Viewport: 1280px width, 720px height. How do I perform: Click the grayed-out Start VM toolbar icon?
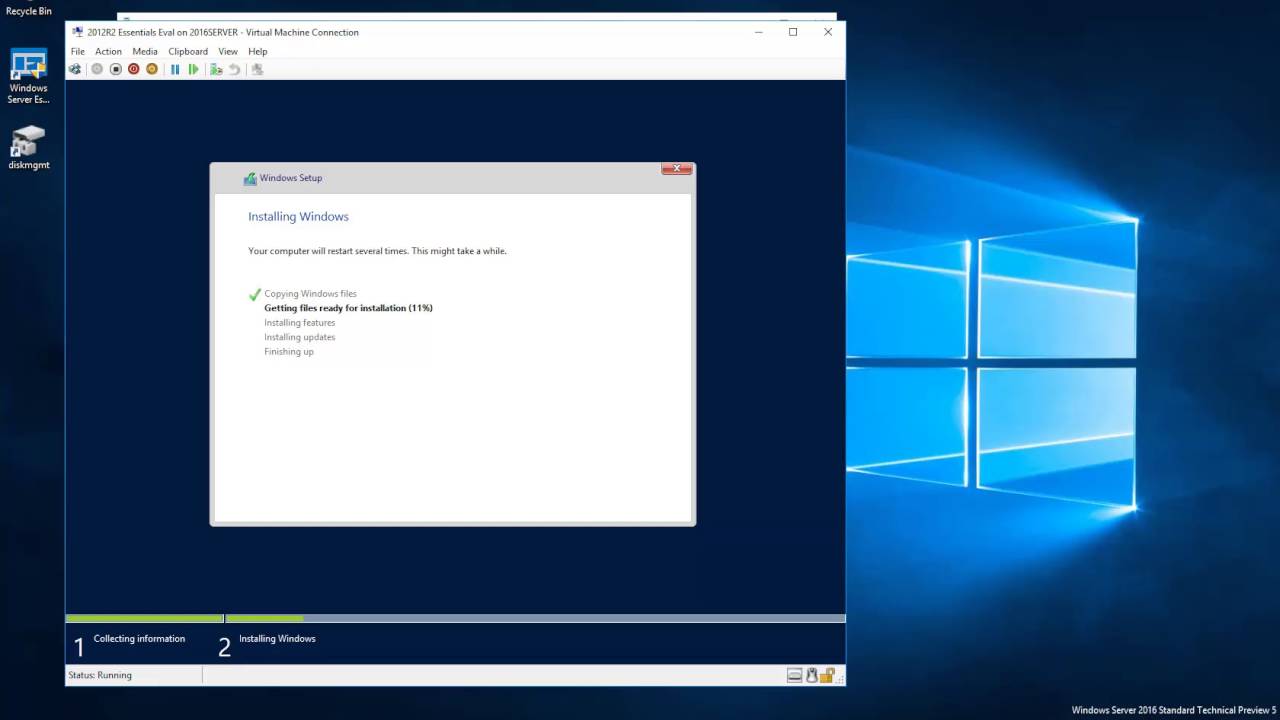click(x=97, y=69)
